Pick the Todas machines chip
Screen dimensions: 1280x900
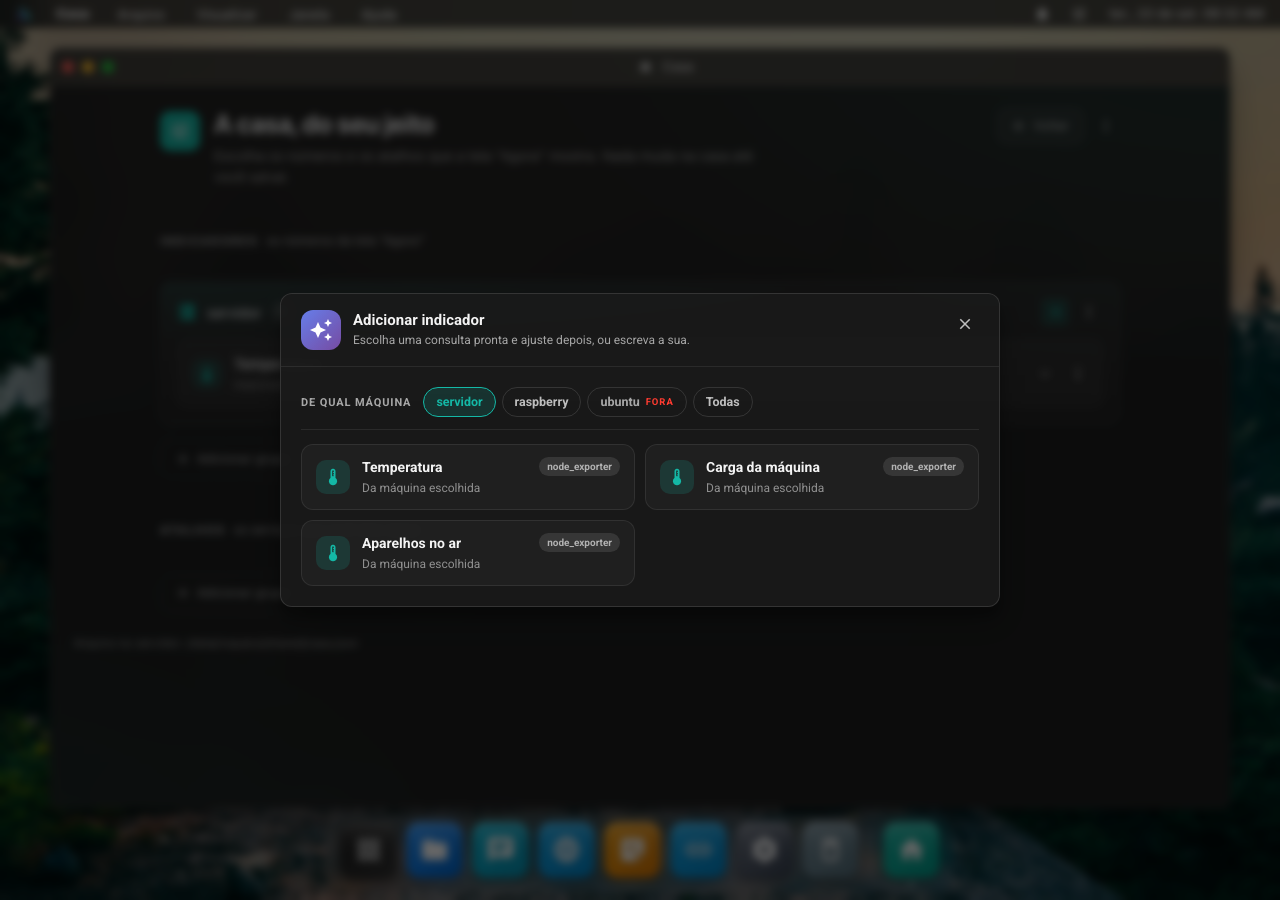(x=723, y=402)
